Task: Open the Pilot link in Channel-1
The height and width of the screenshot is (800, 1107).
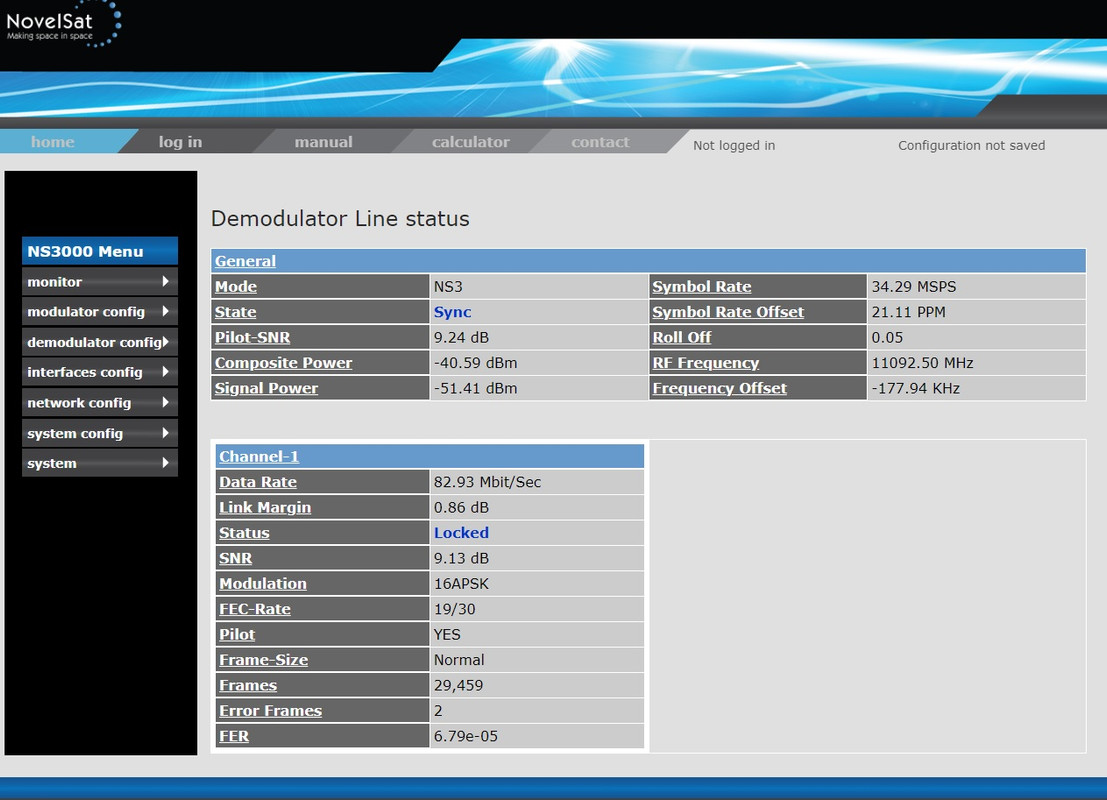Action: coord(237,634)
